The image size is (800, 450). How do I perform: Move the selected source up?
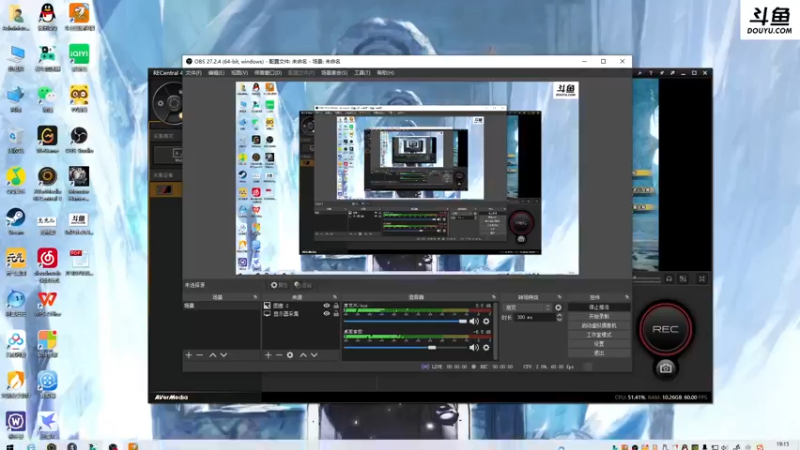click(303, 355)
